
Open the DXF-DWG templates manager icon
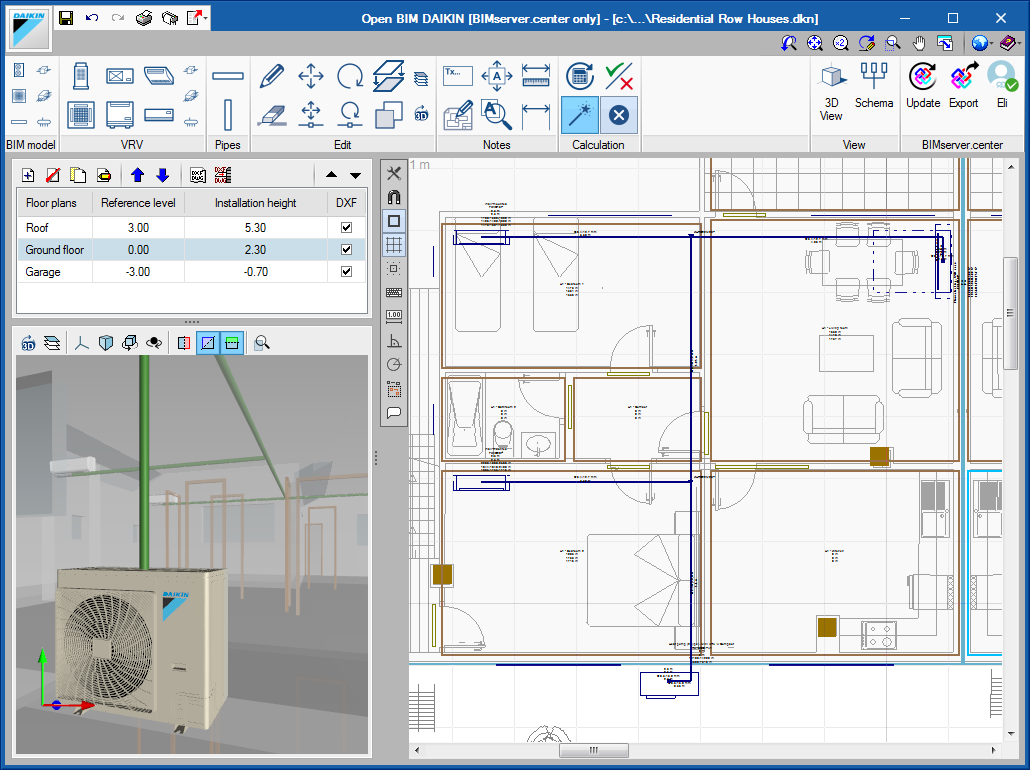(198, 175)
